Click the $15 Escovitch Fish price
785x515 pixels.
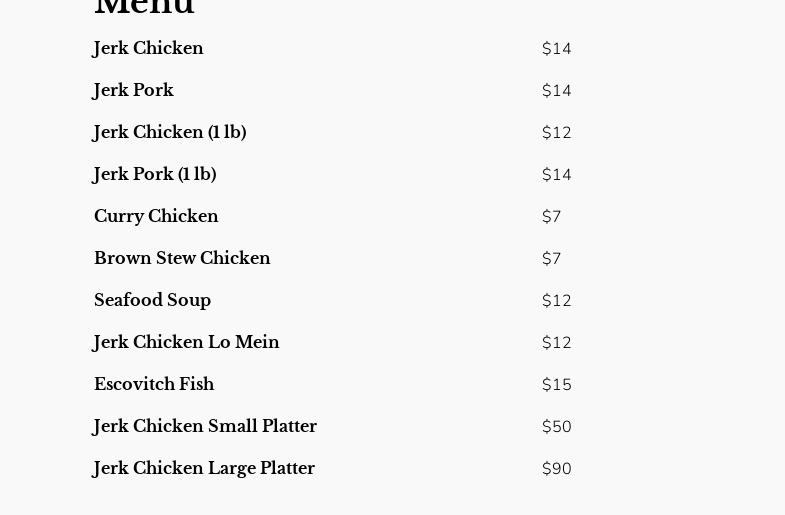(557, 385)
